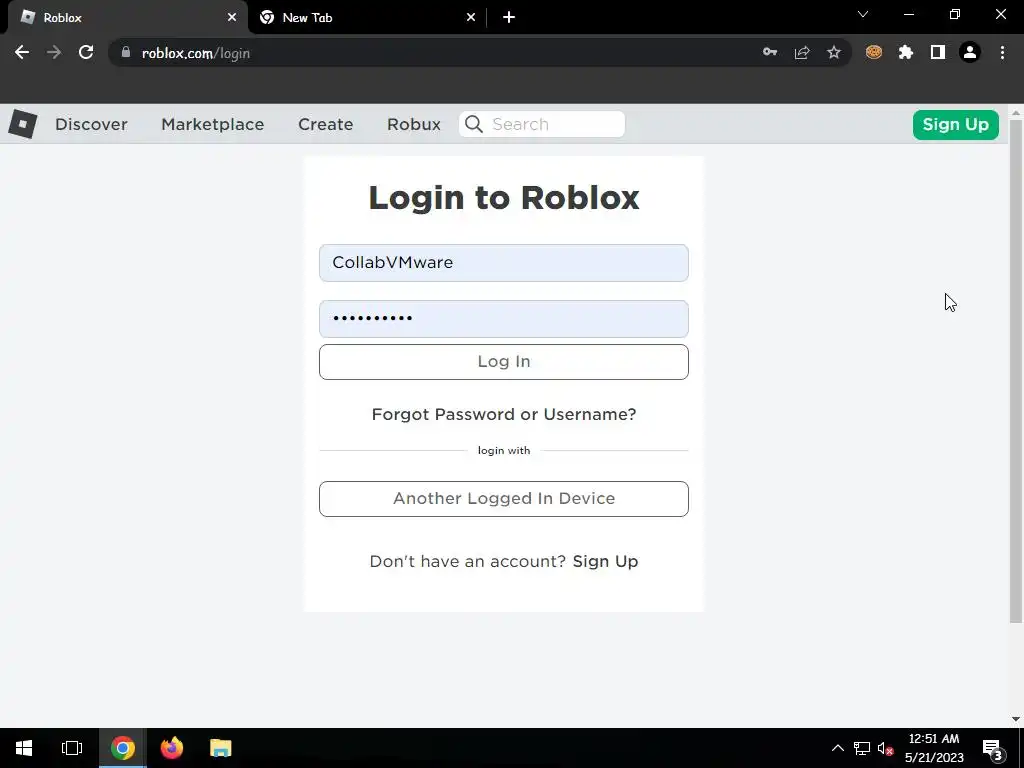
Task: Click the lock icon beside roblox.com URL
Action: 126,53
